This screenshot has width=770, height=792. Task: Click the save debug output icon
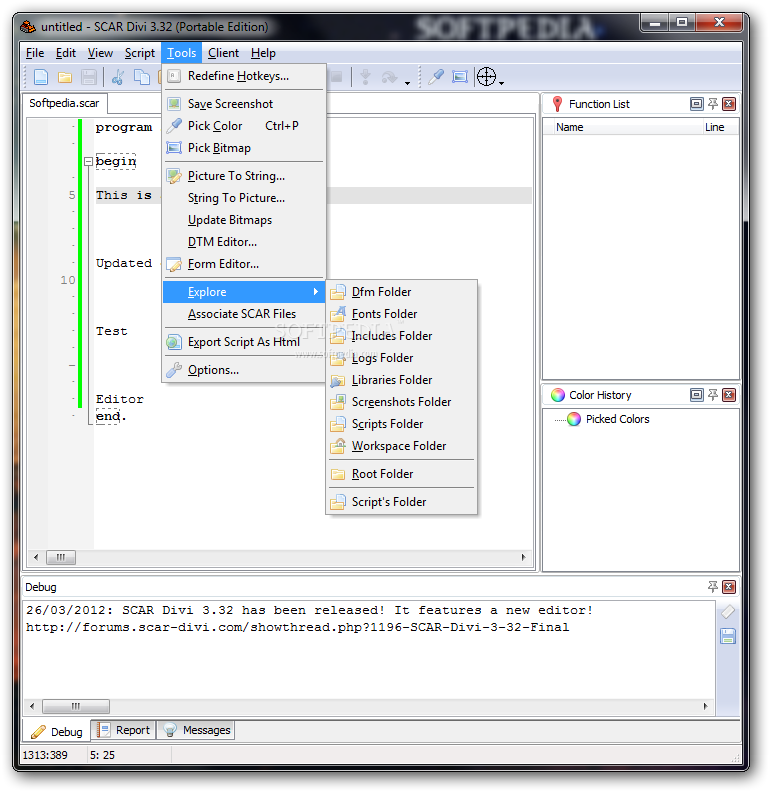click(728, 636)
